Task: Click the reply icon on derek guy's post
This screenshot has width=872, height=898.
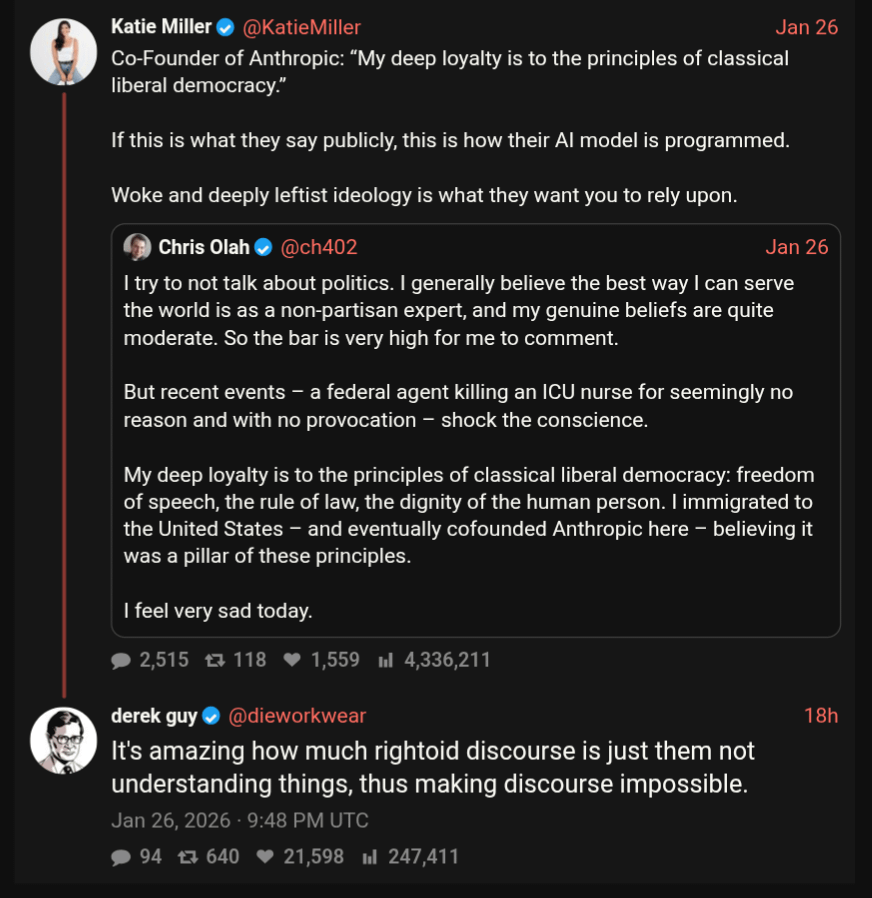Action: point(121,857)
